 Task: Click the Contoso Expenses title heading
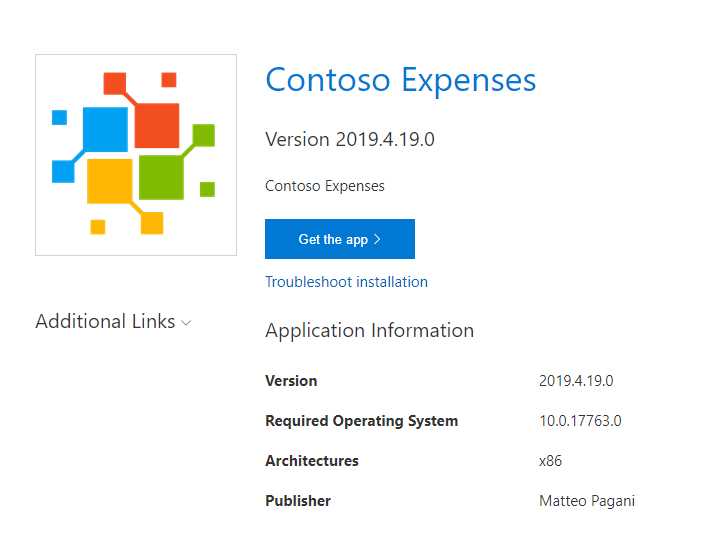coord(401,80)
